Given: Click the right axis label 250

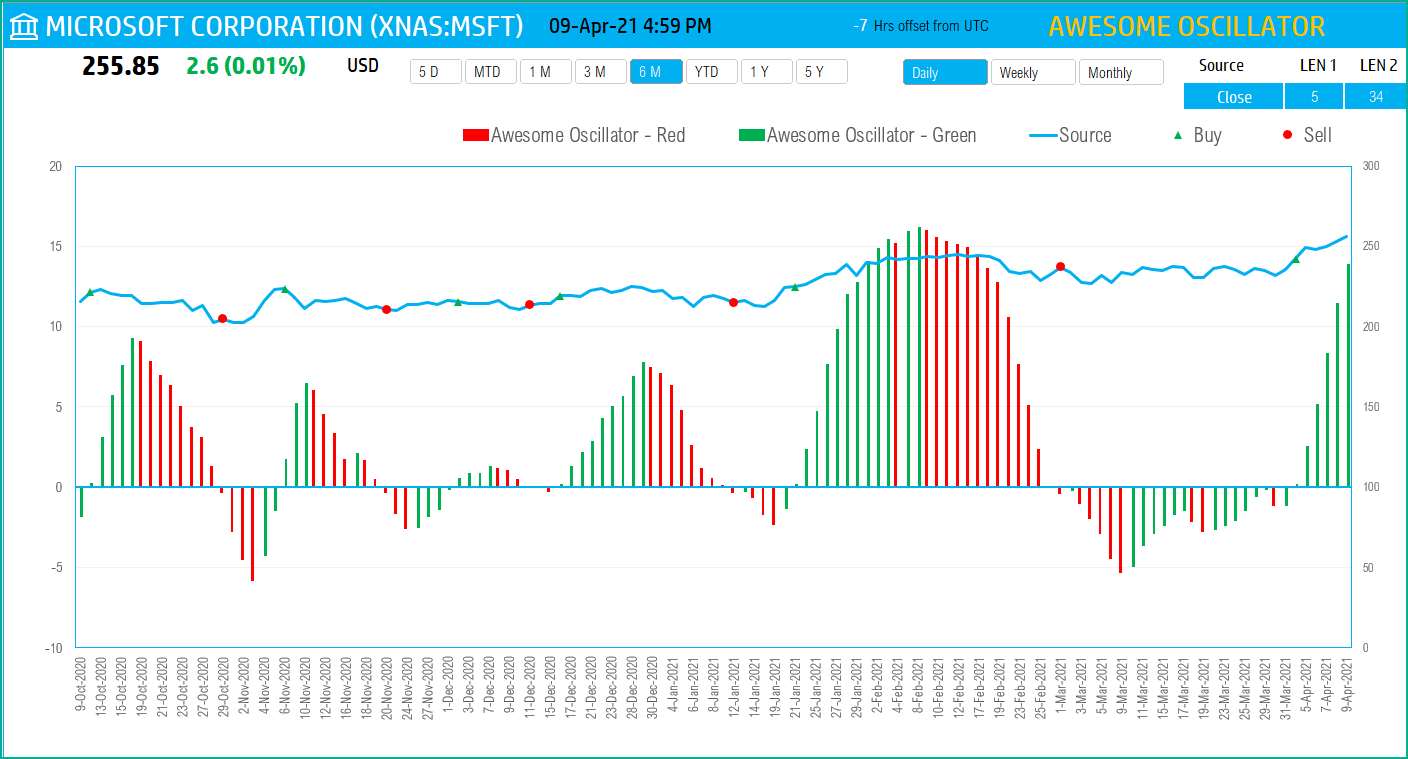Looking at the screenshot, I should point(1370,246).
